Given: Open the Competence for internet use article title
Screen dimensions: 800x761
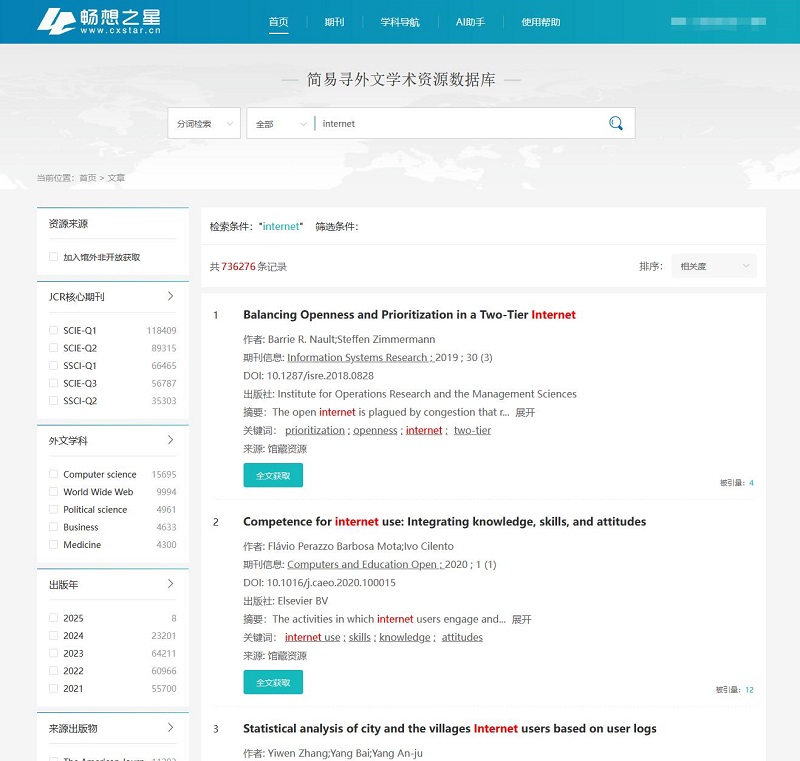Looking at the screenshot, I should (x=444, y=522).
